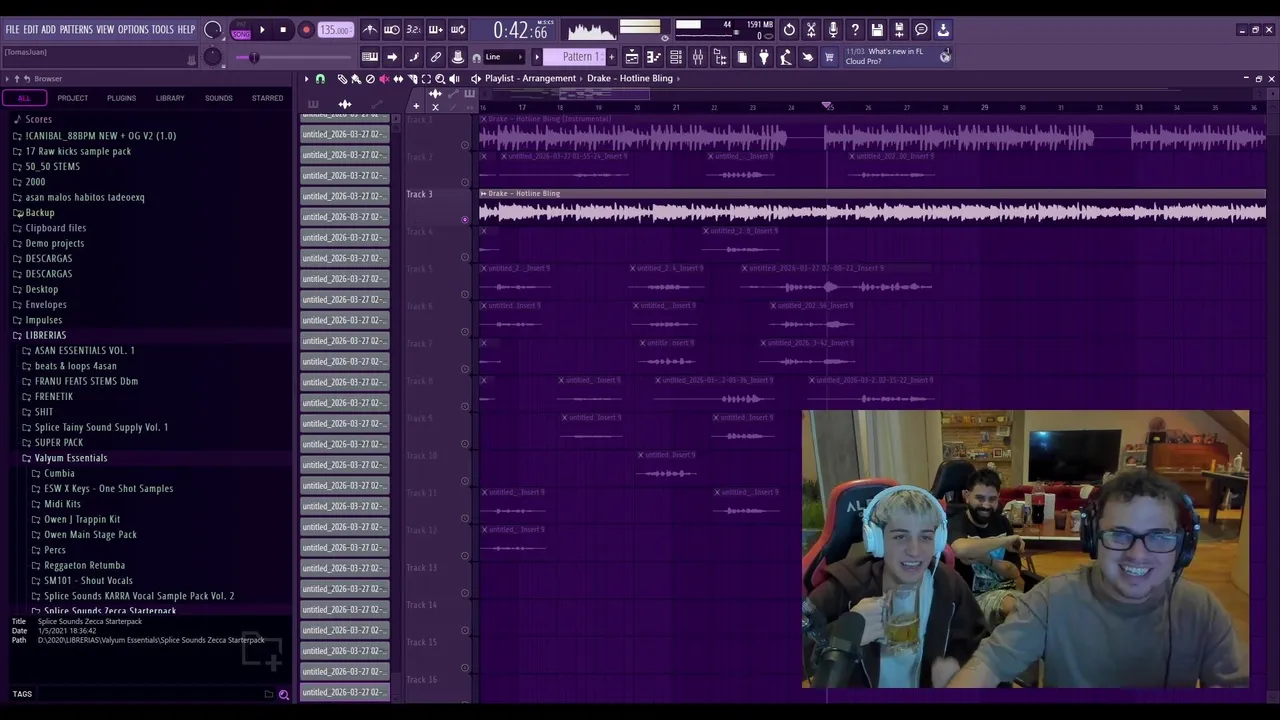
Task: Click the tempo field showing 135.000
Action: pyautogui.click(x=335, y=30)
